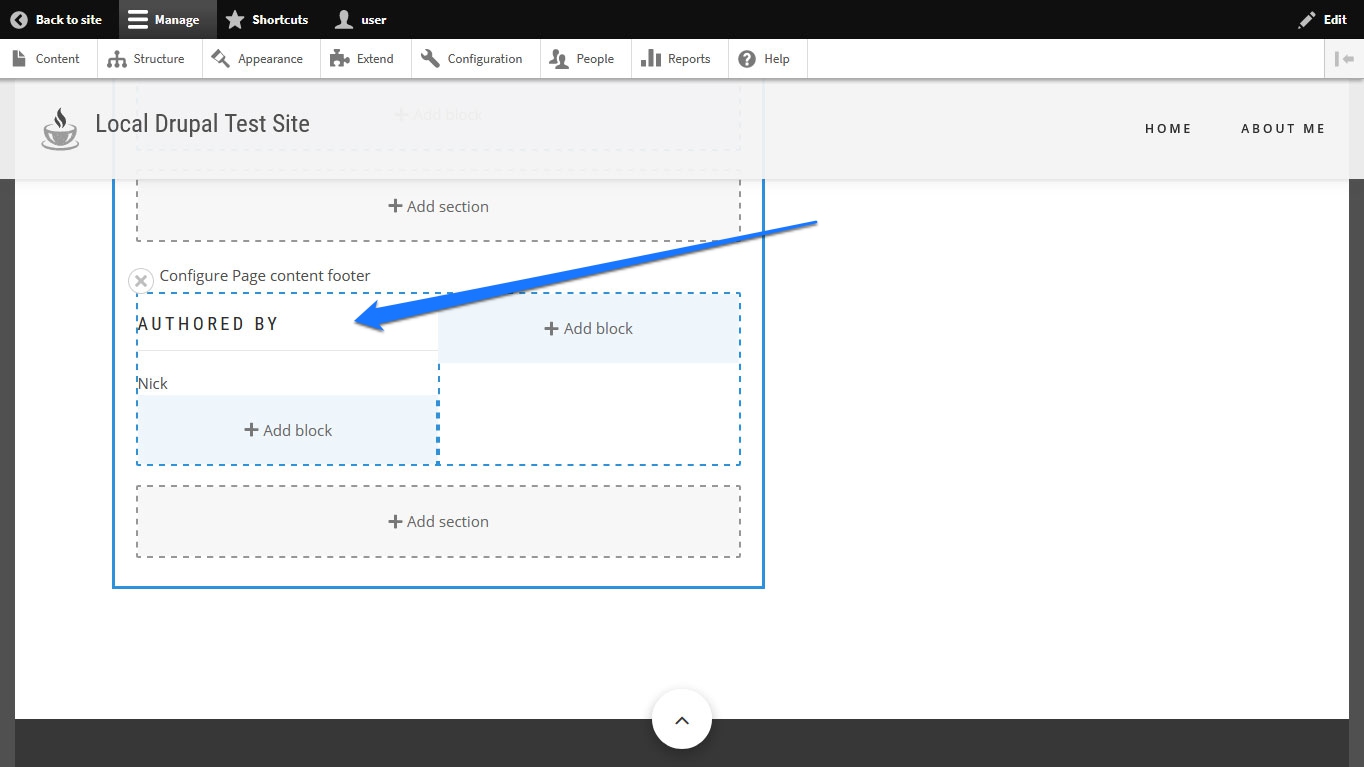Toggle the Manage toolbar menu
The image size is (1364, 767).
(x=165, y=19)
